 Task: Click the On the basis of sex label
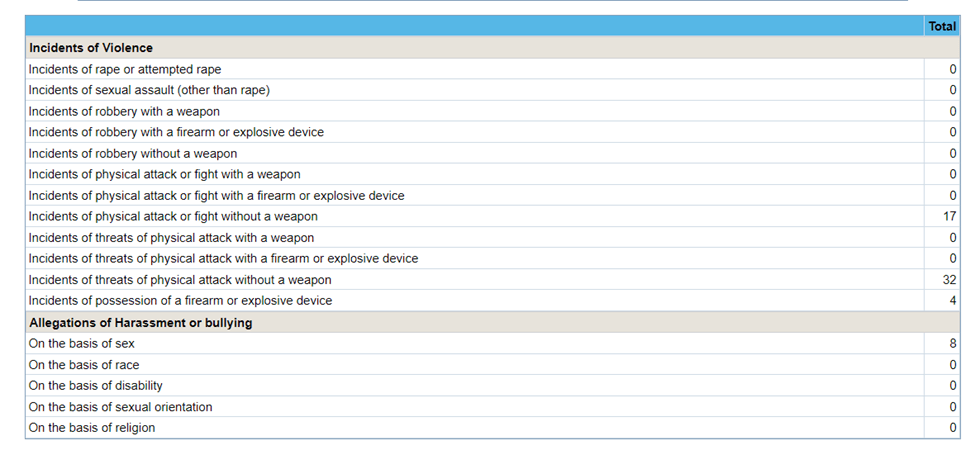pos(82,344)
